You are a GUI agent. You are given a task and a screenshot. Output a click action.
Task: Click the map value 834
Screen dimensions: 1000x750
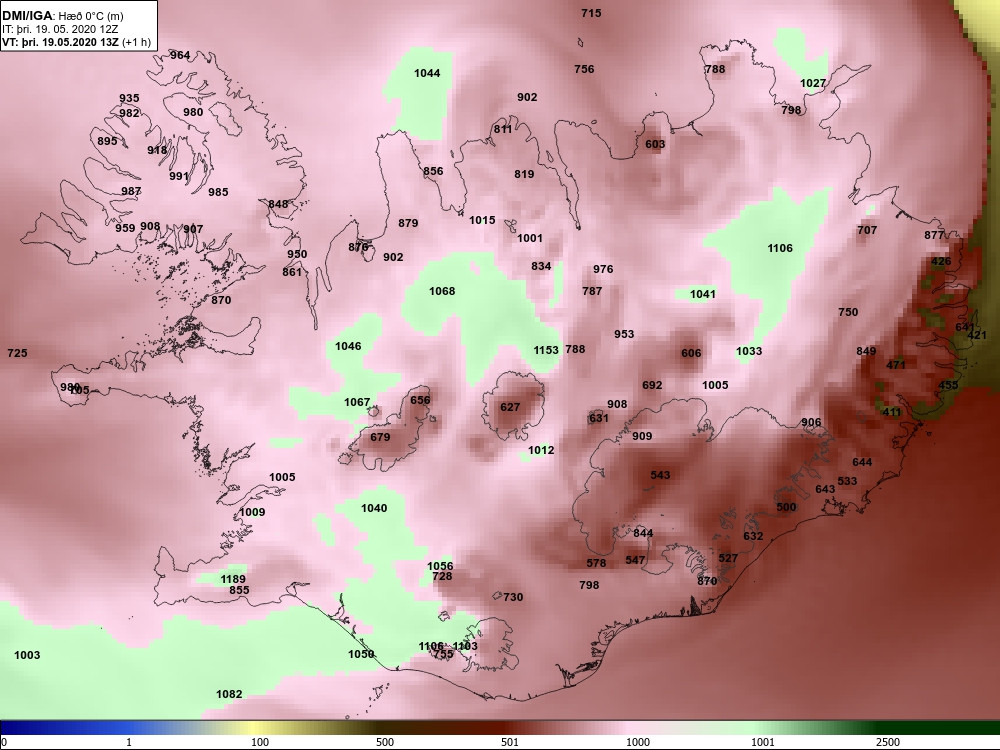(541, 266)
